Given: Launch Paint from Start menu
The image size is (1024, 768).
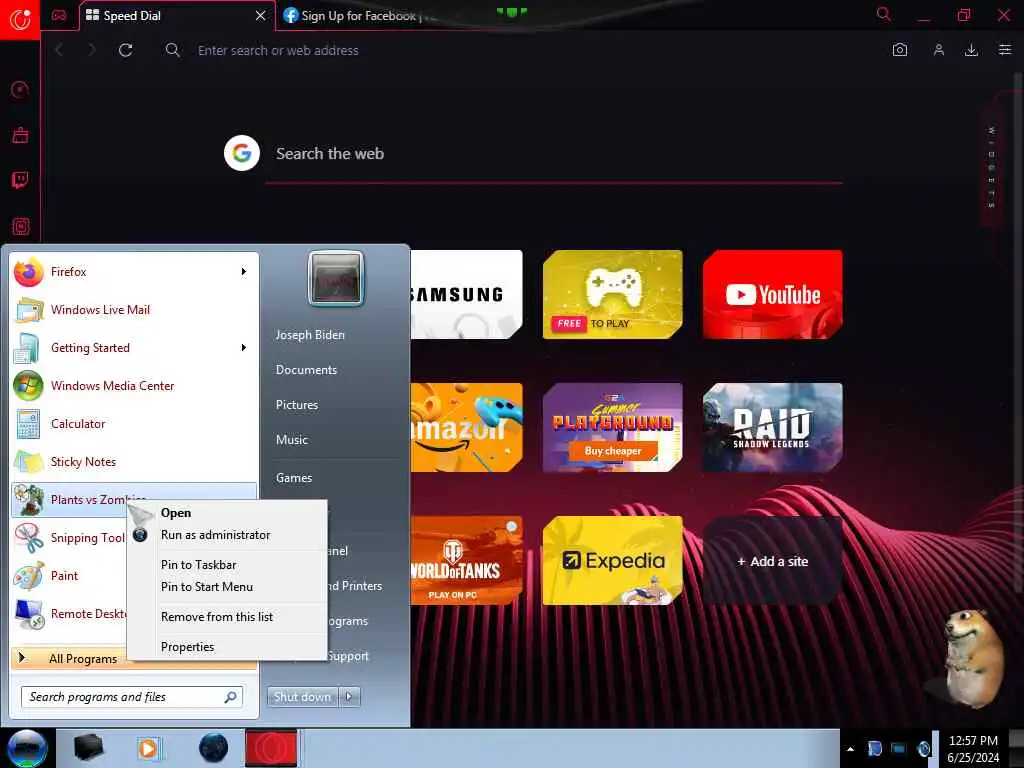Looking at the screenshot, I should (x=69, y=576).
